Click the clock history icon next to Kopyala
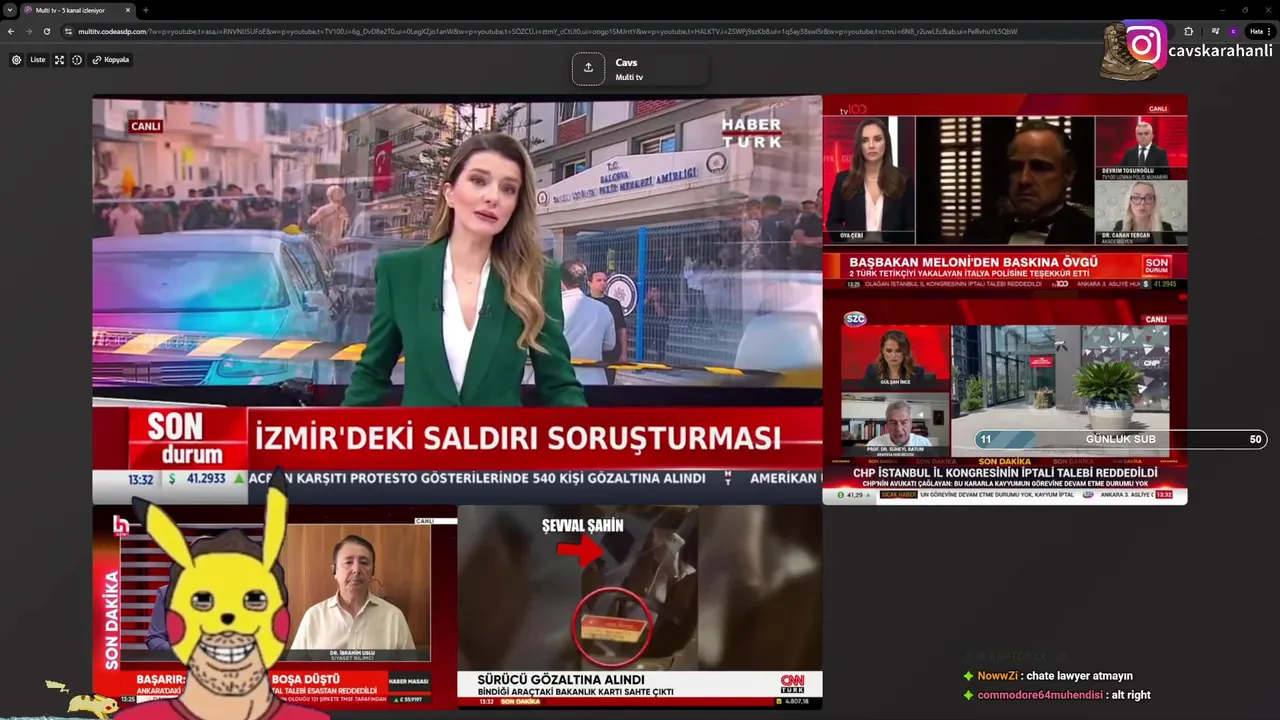 click(x=77, y=60)
